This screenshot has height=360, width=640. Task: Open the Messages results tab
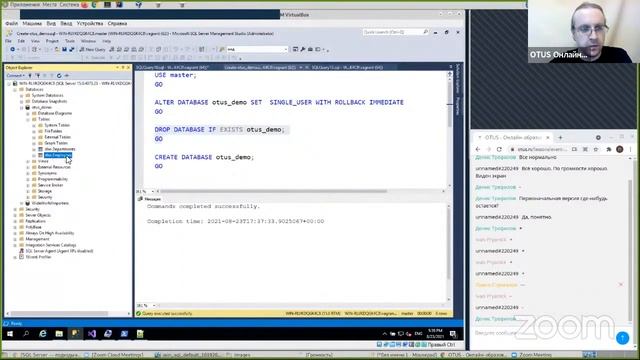tap(150, 199)
